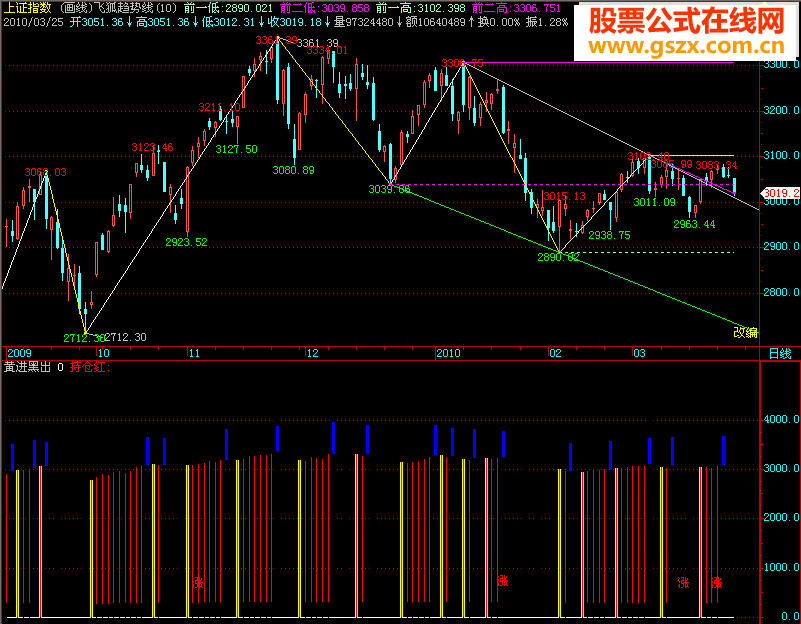
Task: Click the date 2010/03/25
Action: click(x=33, y=22)
